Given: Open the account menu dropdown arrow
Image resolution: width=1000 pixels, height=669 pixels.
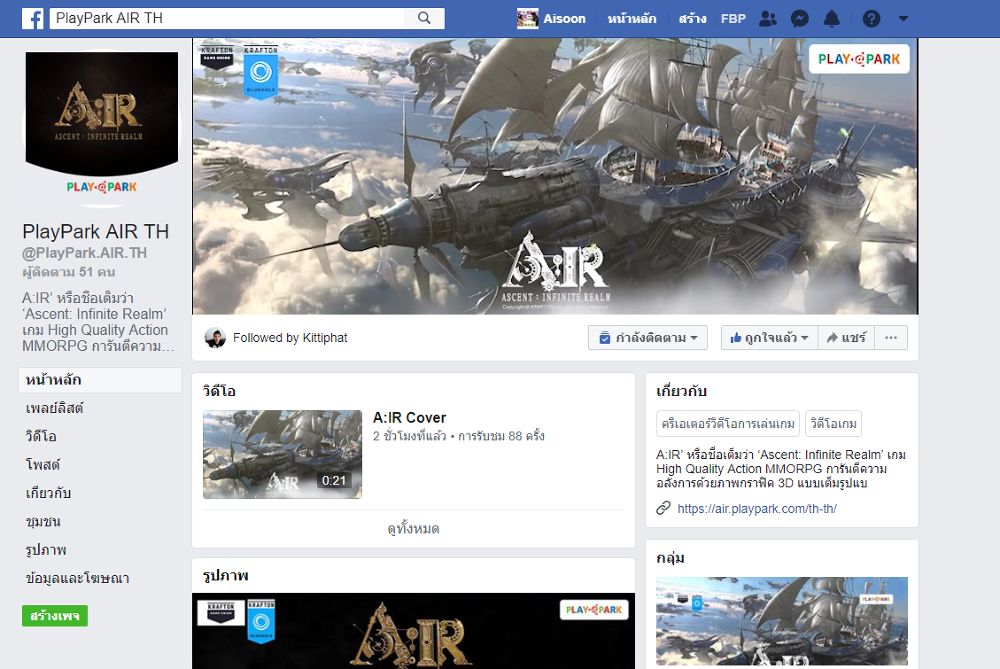Looking at the screenshot, I should coord(904,18).
